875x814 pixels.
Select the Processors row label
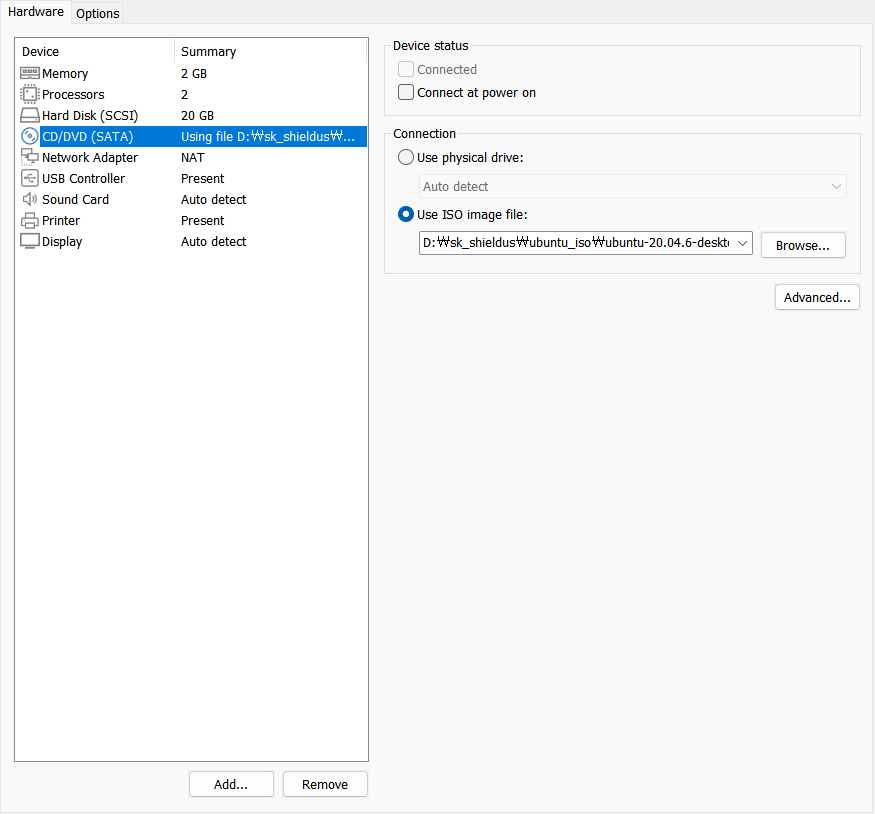pos(73,94)
